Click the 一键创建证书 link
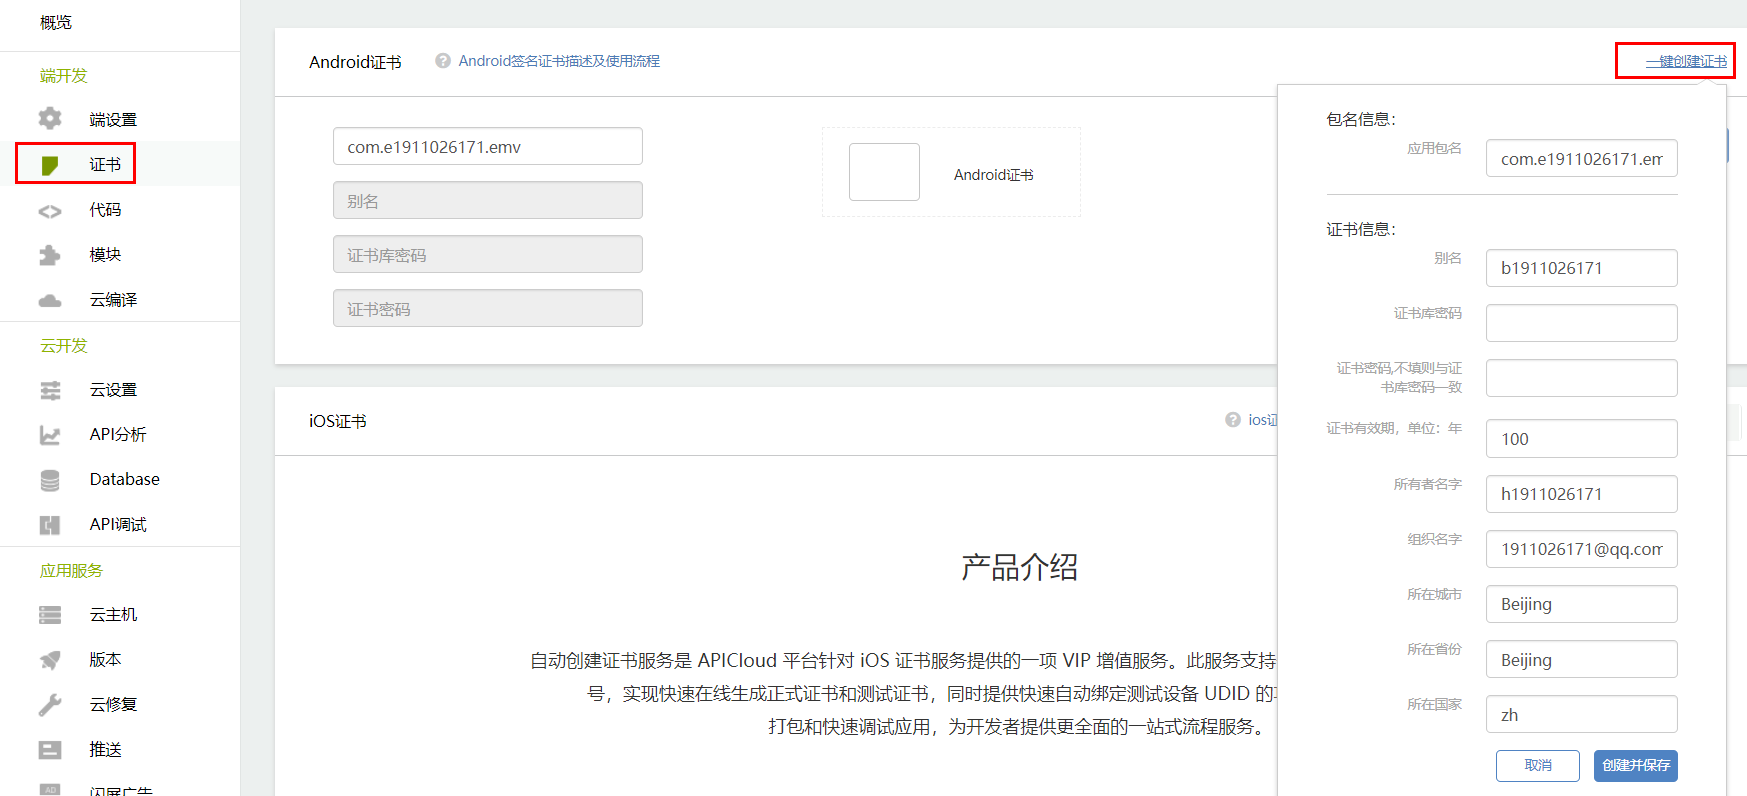This screenshot has height=796, width=1747. tap(1686, 62)
